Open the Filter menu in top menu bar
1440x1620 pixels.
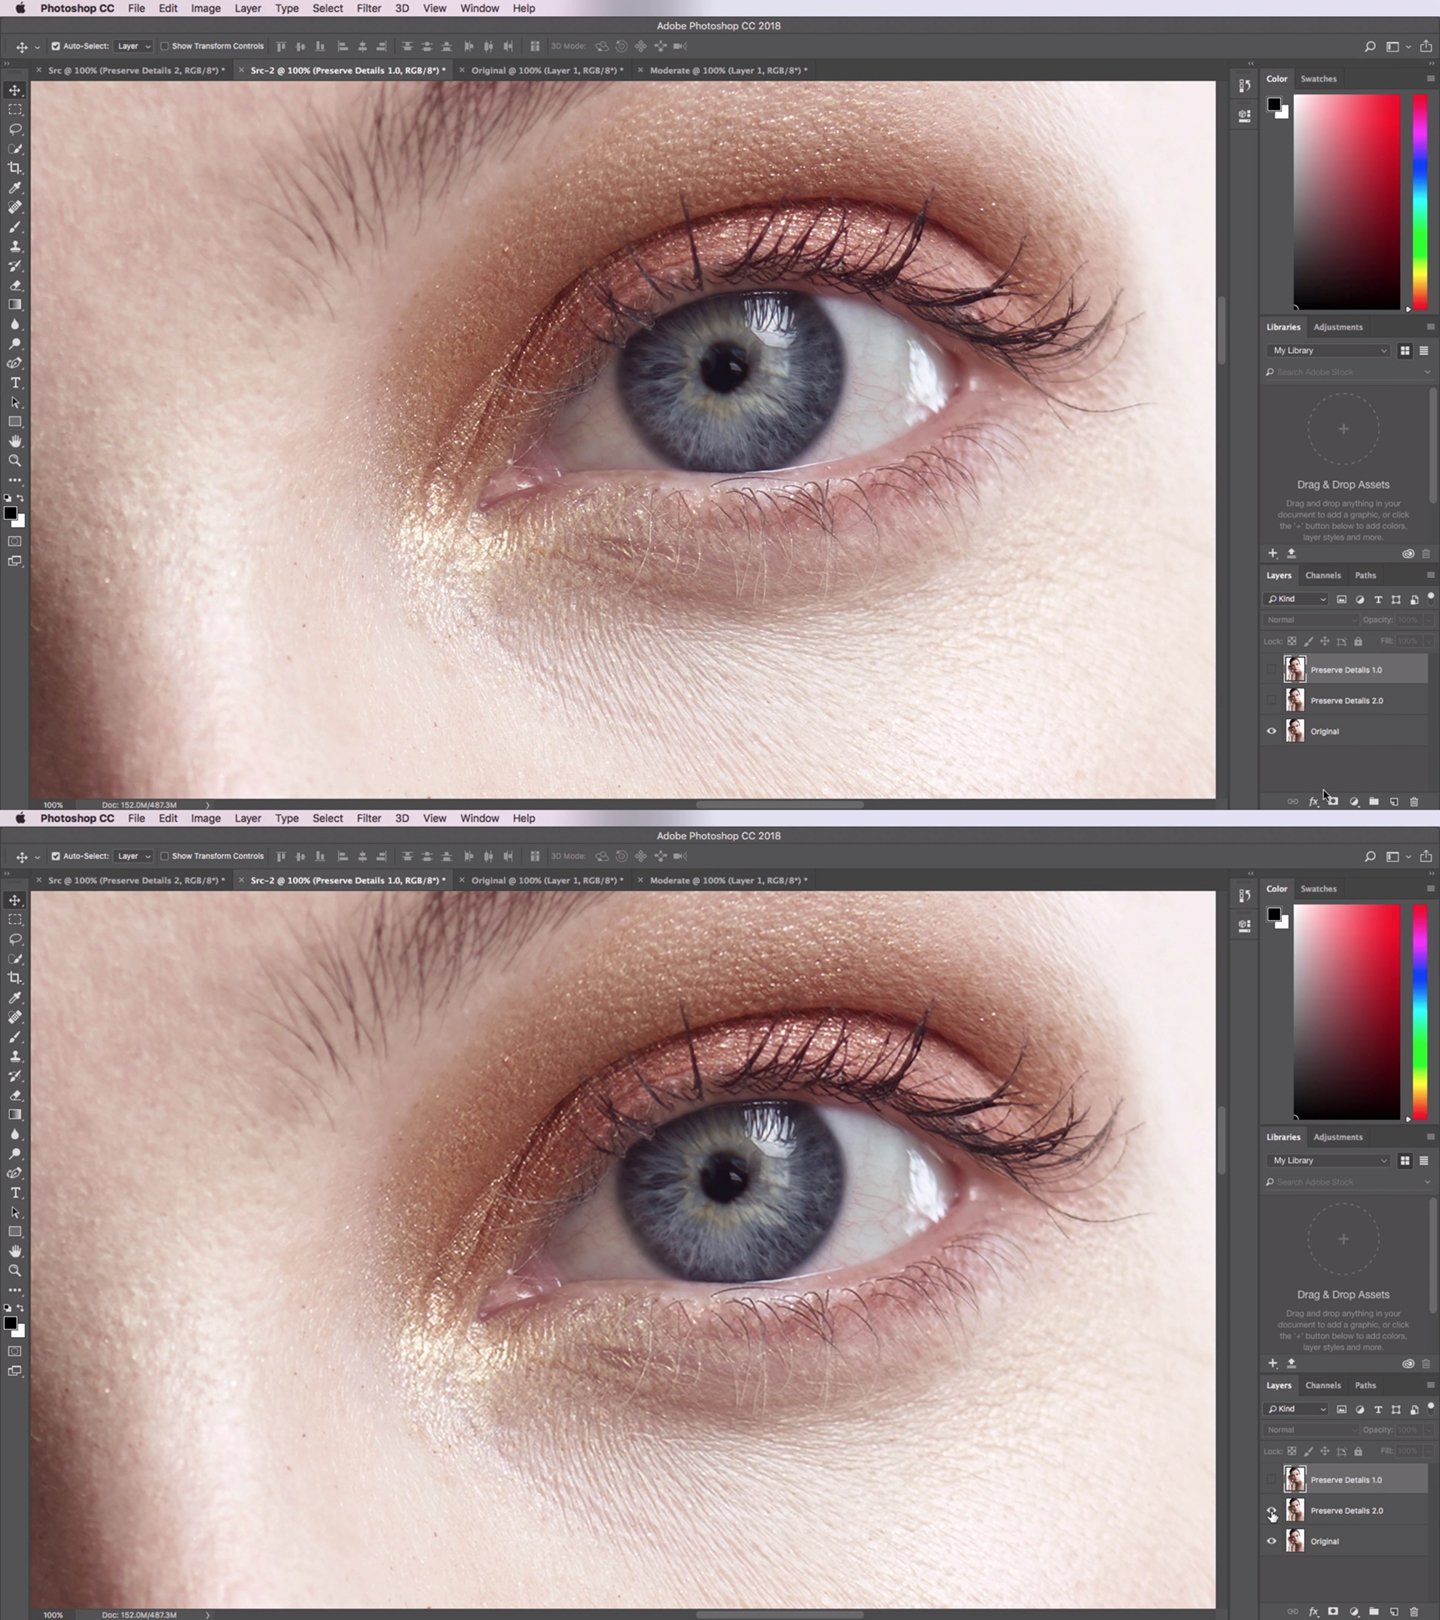click(368, 8)
